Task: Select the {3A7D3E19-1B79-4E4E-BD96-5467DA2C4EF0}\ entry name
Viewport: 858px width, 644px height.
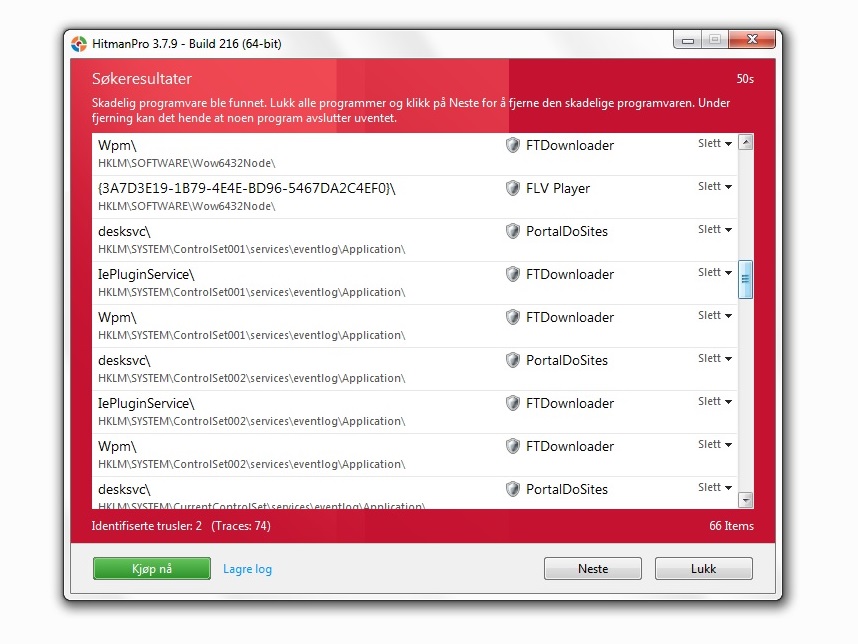Action: click(x=246, y=188)
